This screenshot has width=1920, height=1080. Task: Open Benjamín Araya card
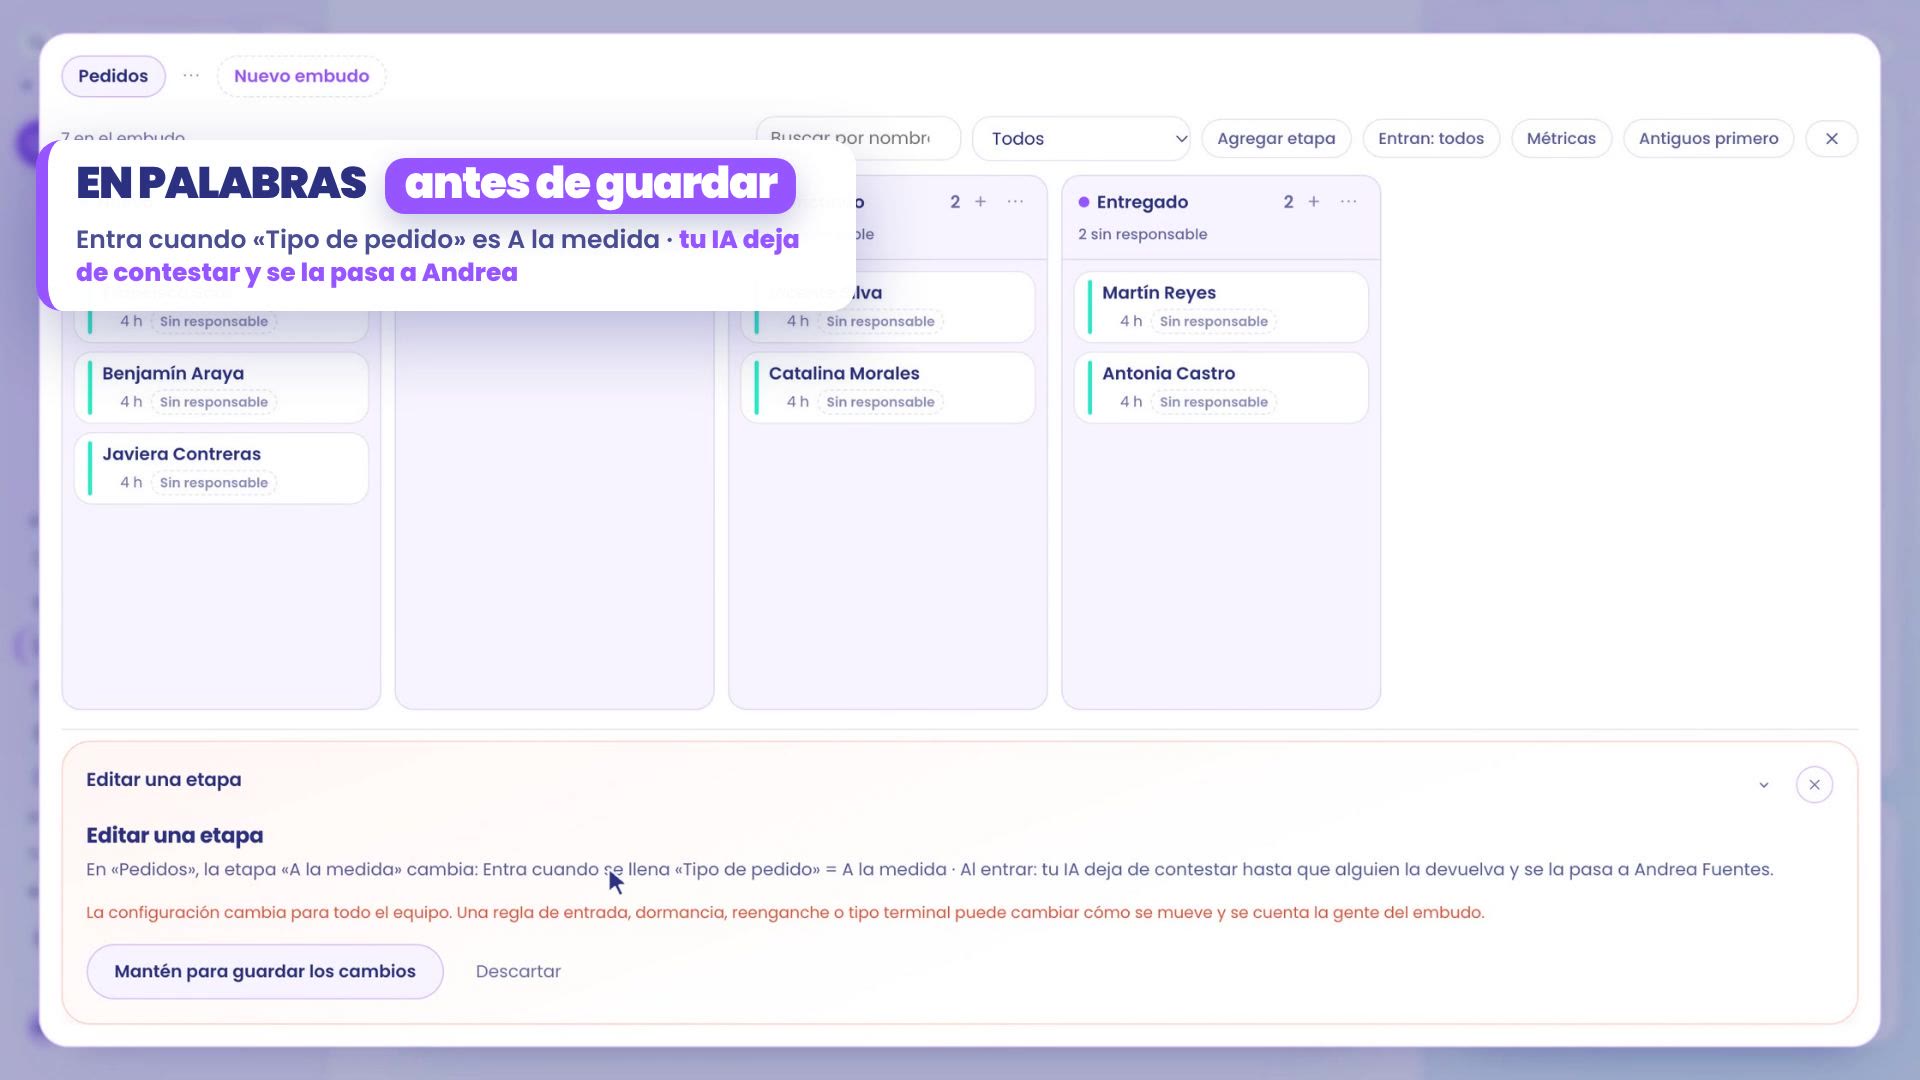(x=221, y=387)
